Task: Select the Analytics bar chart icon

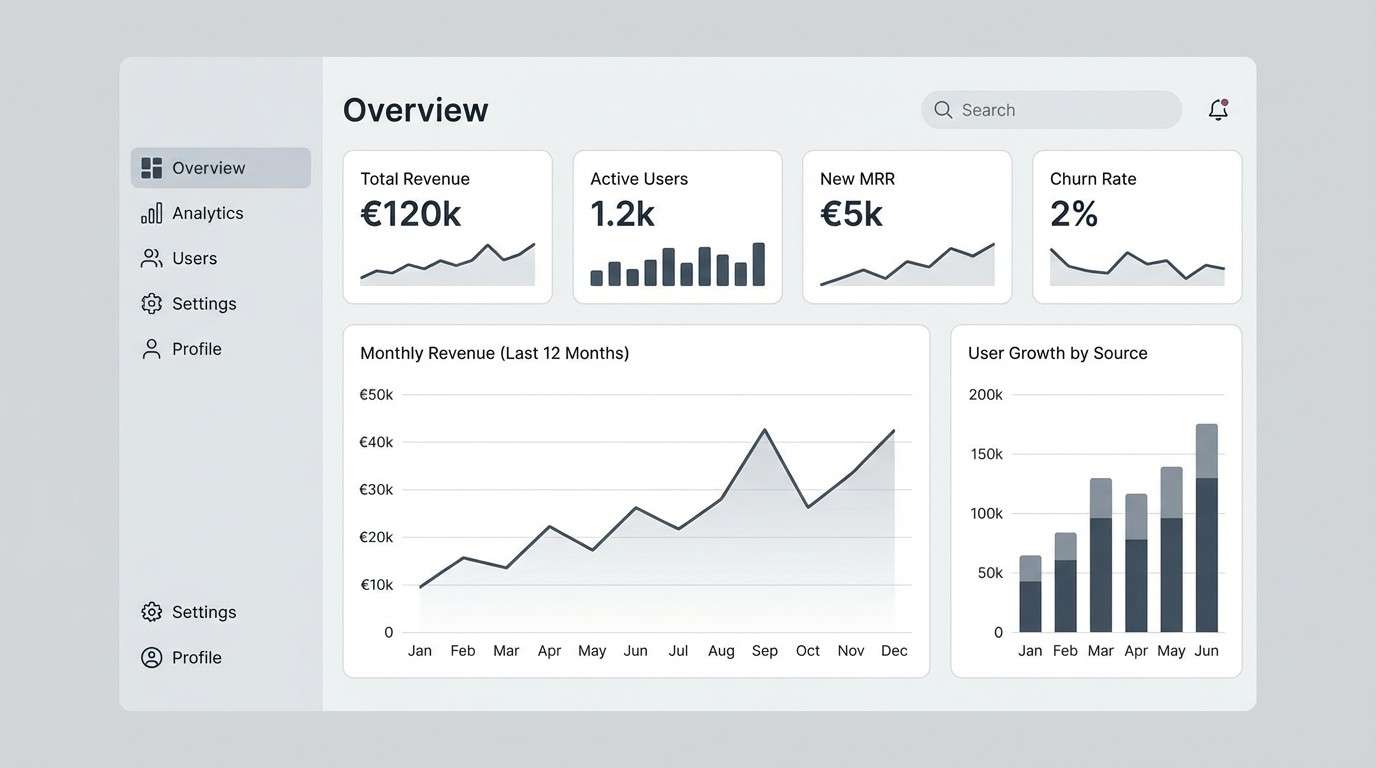Action: [151, 212]
